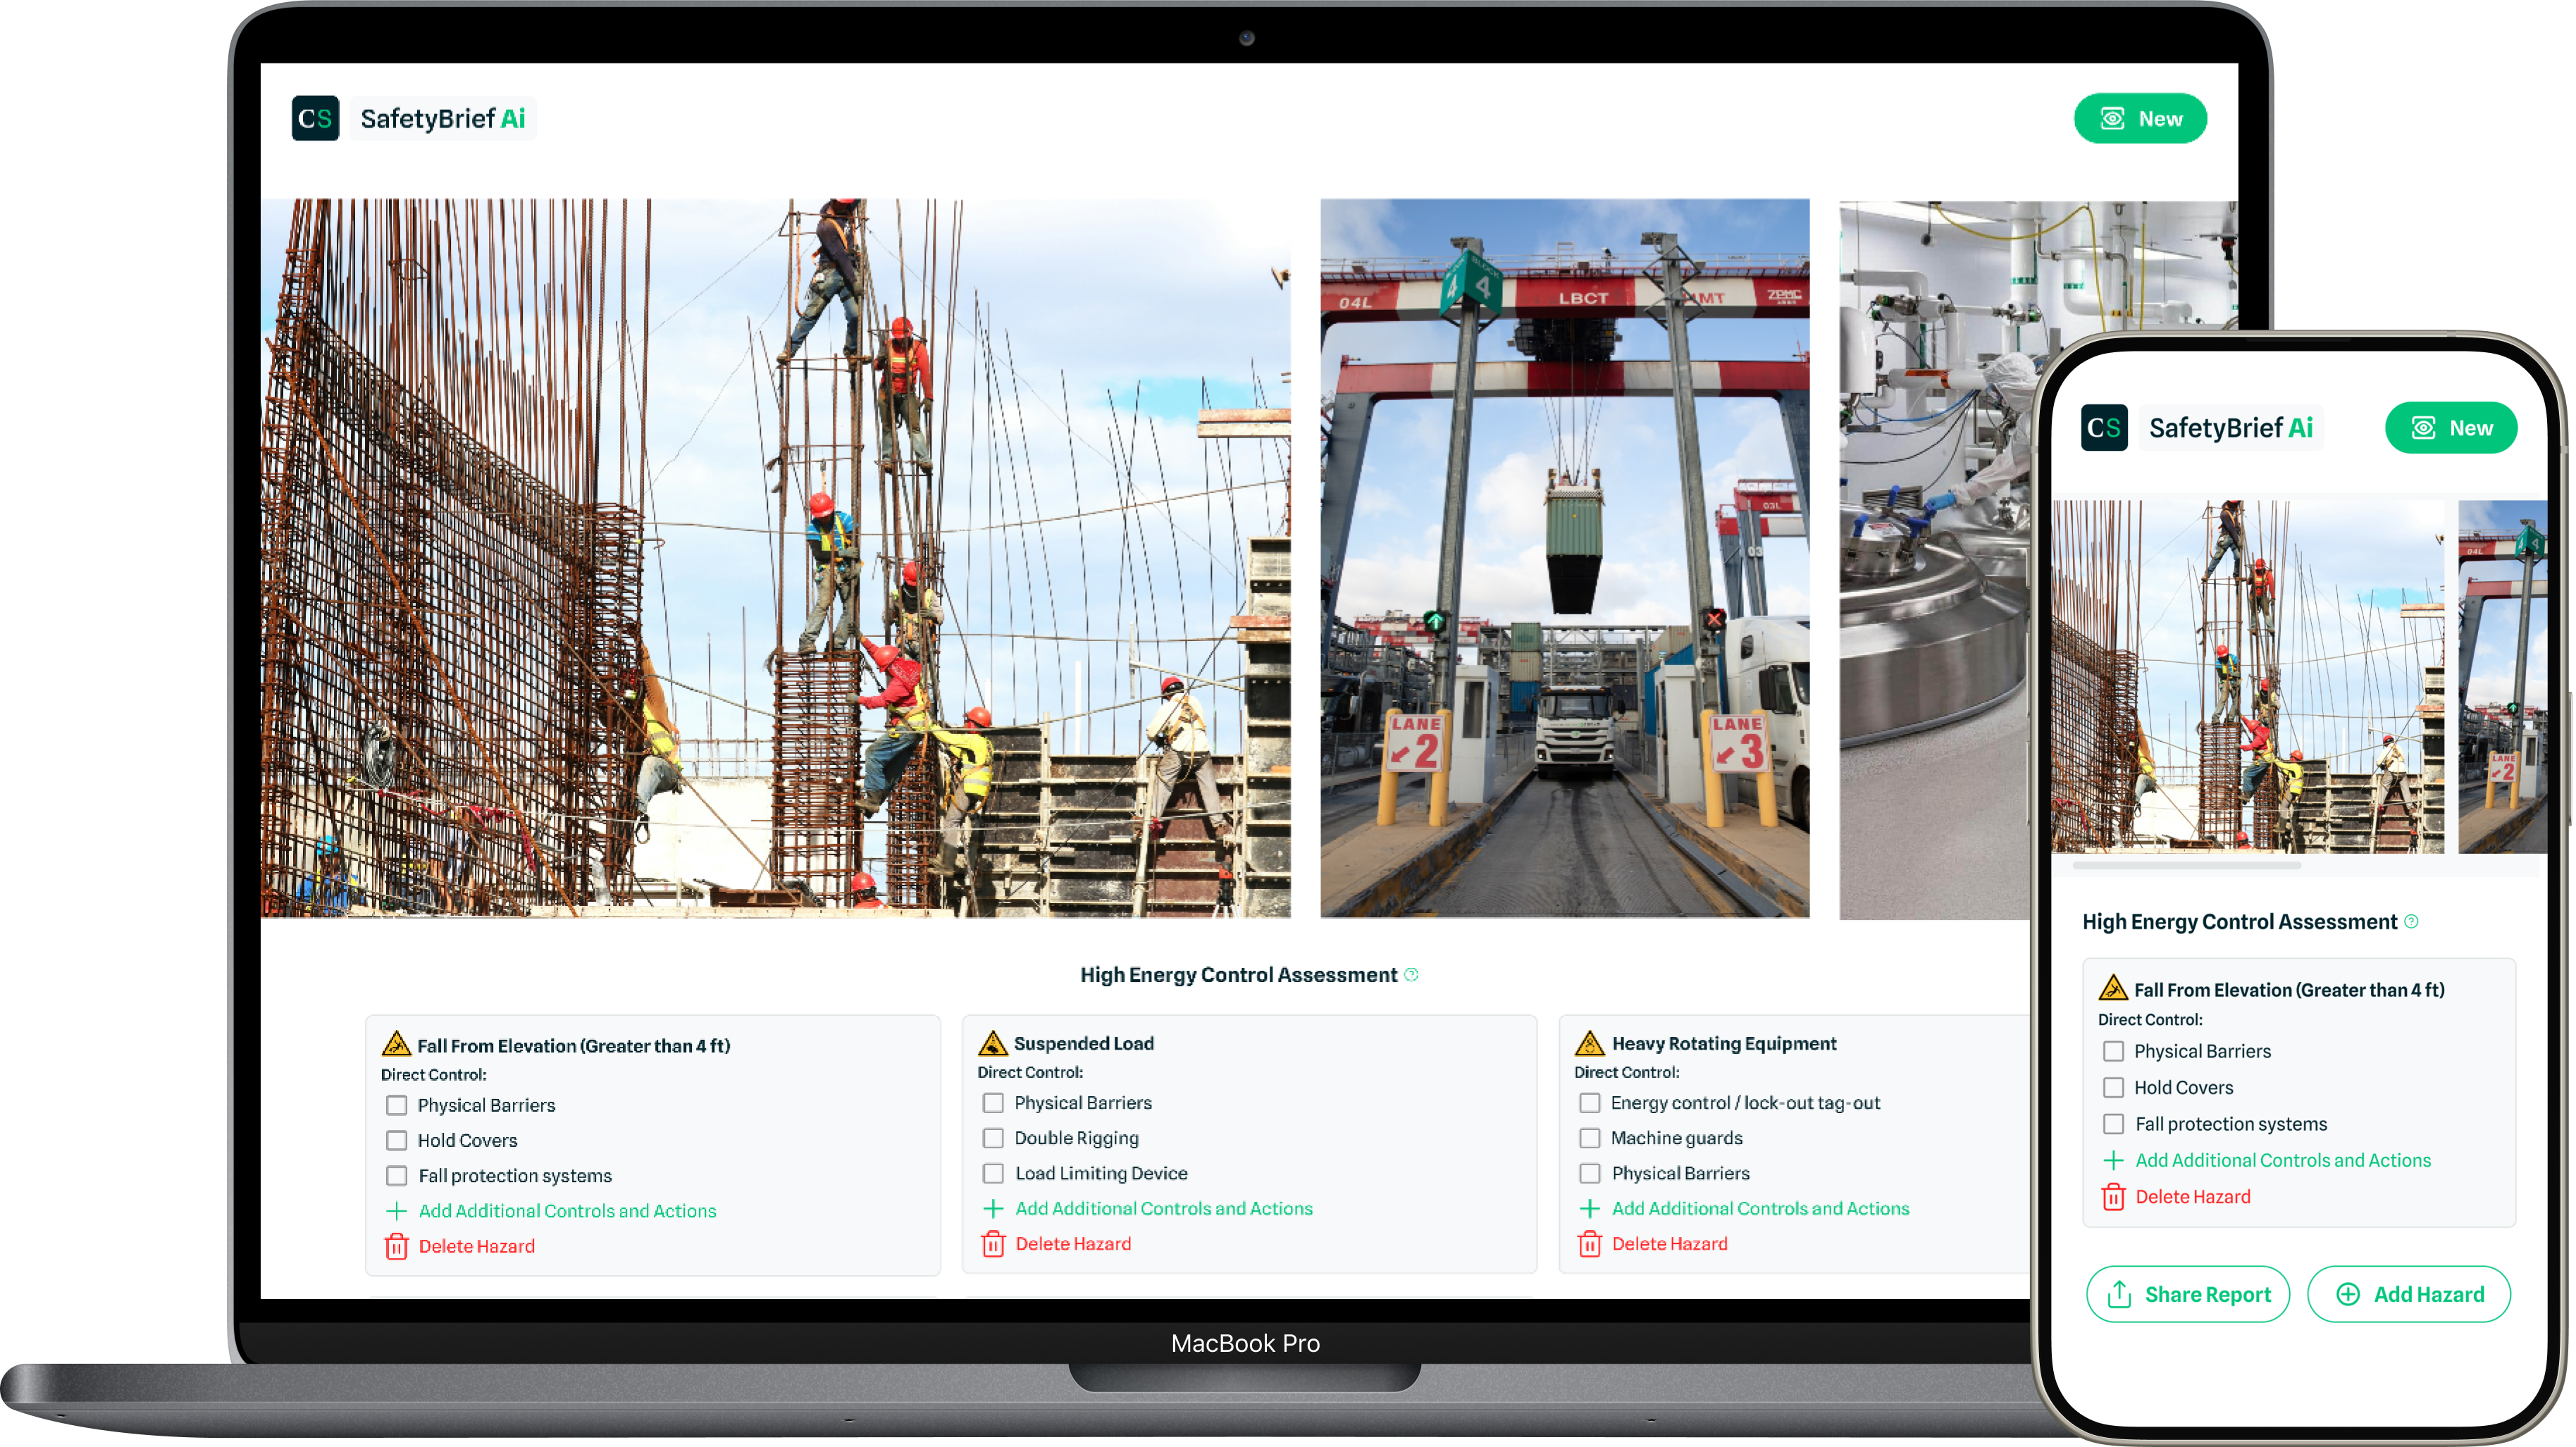Image resolution: width=2576 pixels, height=1447 pixels.
Task: Click the help icon beside High Energy Control Assessment
Action: point(1411,974)
